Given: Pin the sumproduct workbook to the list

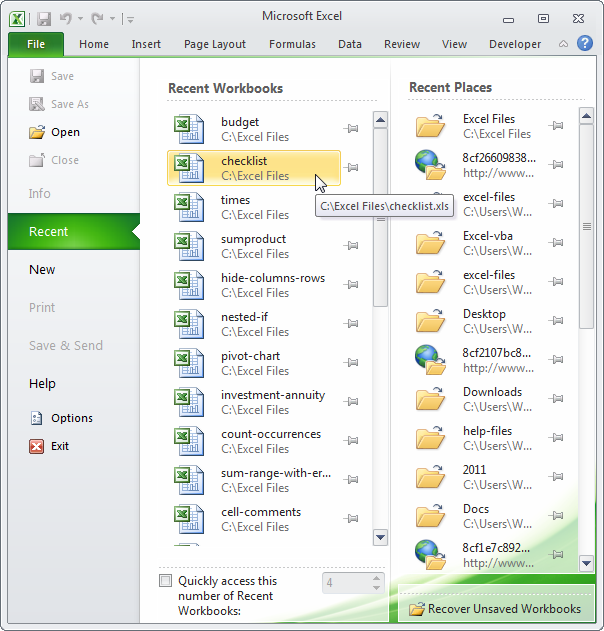Looking at the screenshot, I should coord(351,245).
